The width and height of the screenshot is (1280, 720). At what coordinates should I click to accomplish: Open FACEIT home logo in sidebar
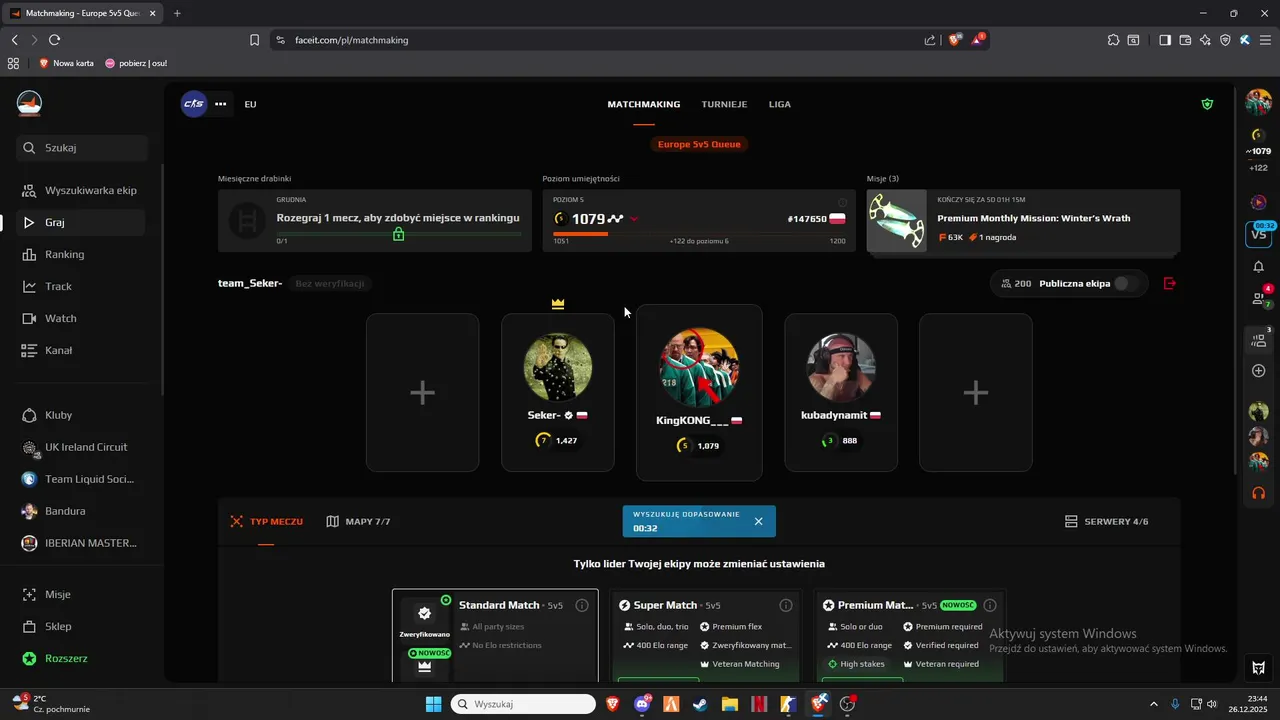tap(30, 103)
